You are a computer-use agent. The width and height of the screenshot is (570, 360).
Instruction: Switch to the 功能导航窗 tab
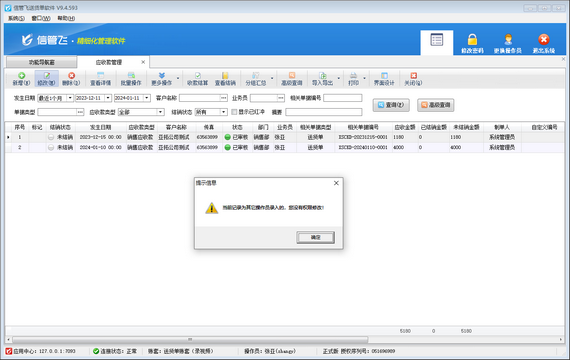[41, 62]
